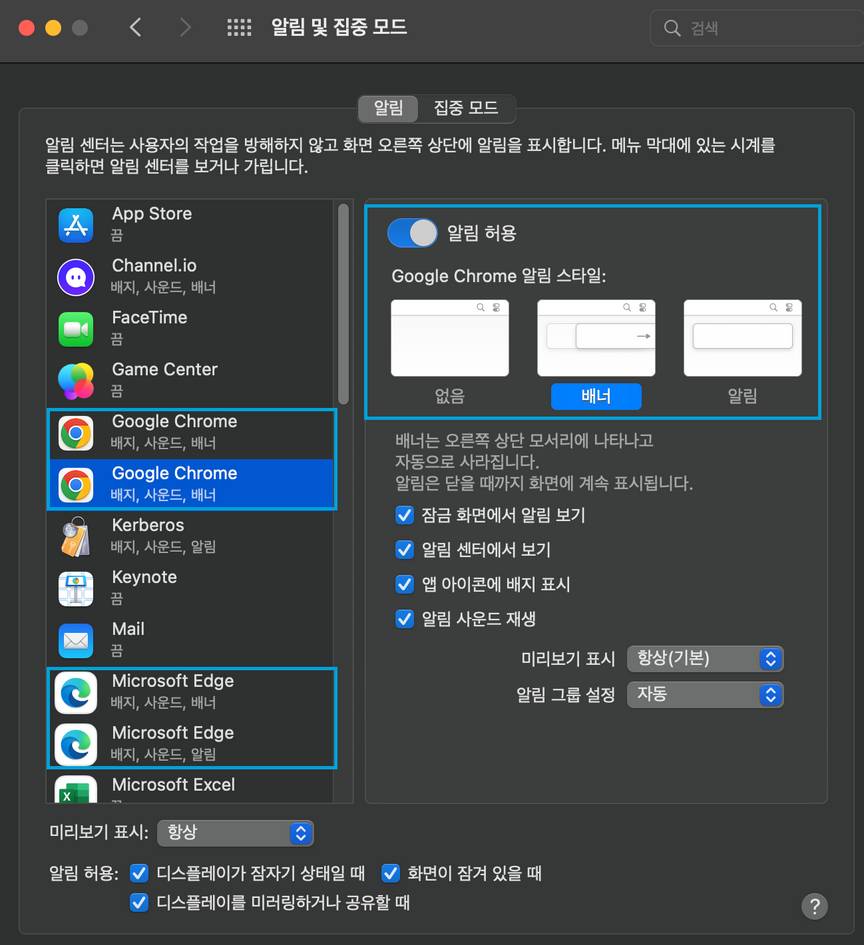The image size is (864, 945).
Task: Select the Keynote app icon
Action: tap(76, 589)
